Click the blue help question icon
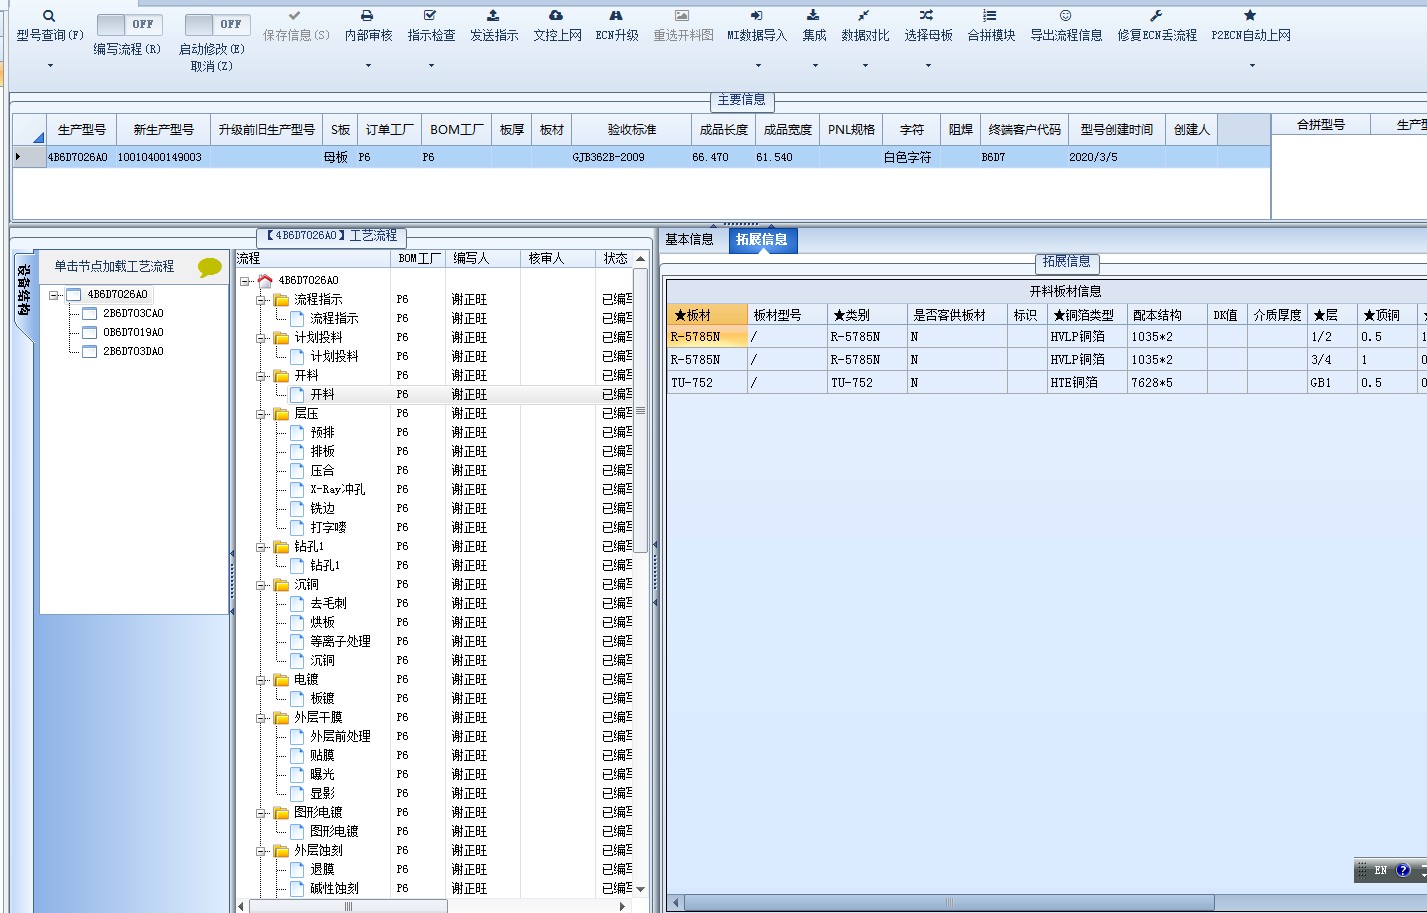The height and width of the screenshot is (913, 1427). coord(1403,870)
